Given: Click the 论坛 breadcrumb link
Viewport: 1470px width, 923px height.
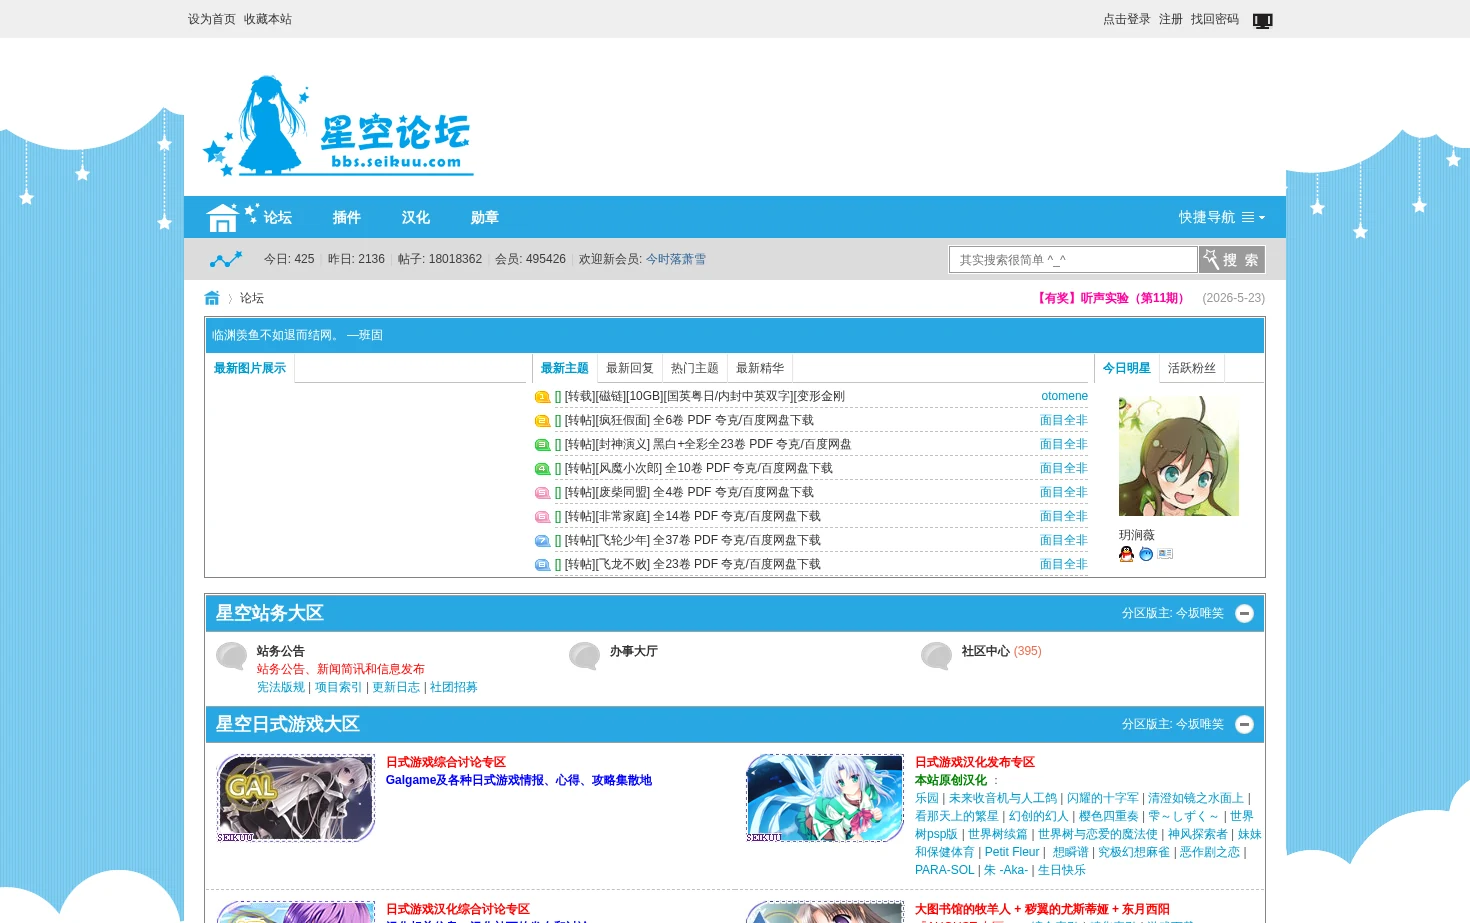Looking at the screenshot, I should coord(252,298).
